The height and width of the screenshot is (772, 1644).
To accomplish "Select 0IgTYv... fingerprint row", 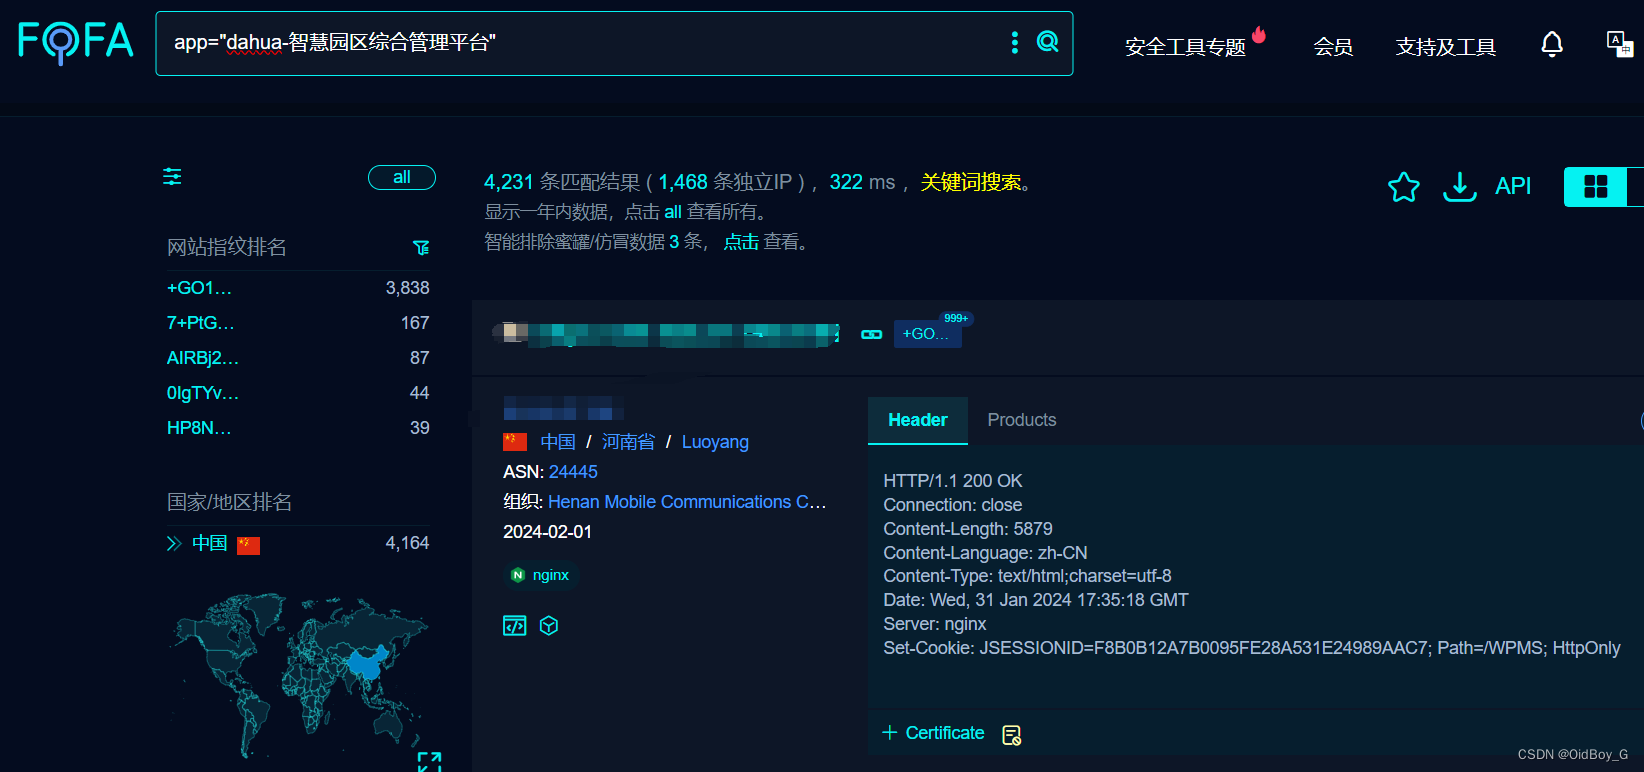I will click(x=298, y=393).
